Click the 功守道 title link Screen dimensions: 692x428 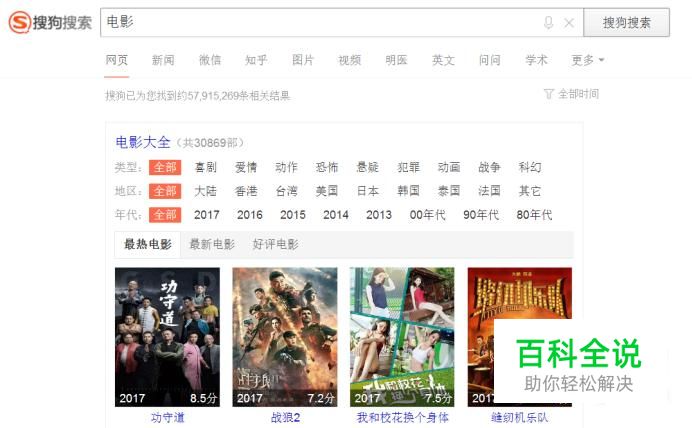[168, 417]
